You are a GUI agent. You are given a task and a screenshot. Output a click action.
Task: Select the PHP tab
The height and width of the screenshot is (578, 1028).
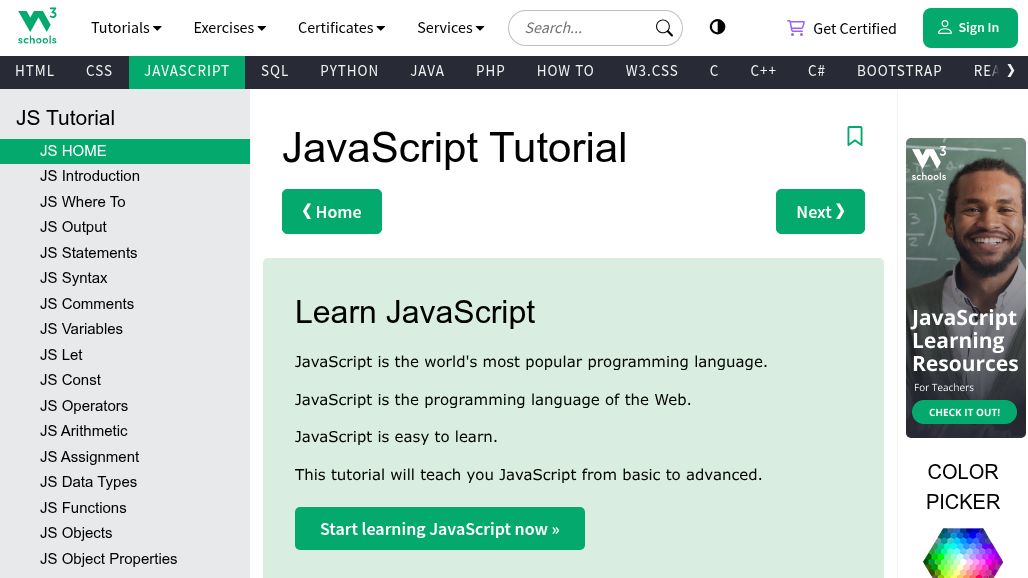pos(490,71)
